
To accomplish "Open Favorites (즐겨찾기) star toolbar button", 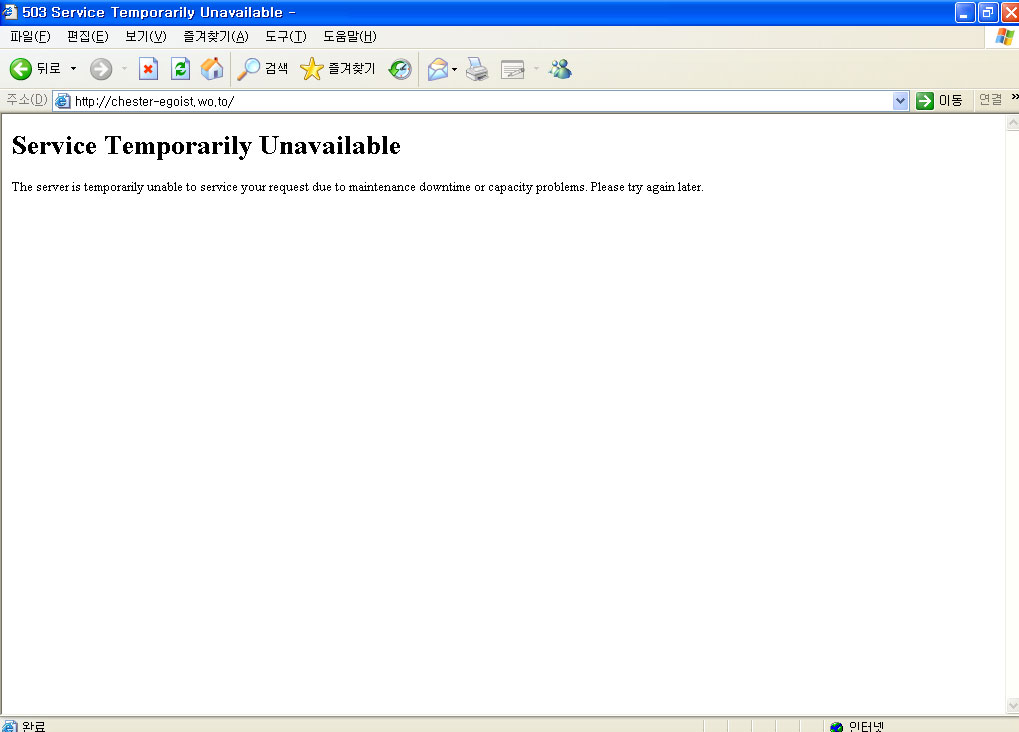I will tap(338, 69).
